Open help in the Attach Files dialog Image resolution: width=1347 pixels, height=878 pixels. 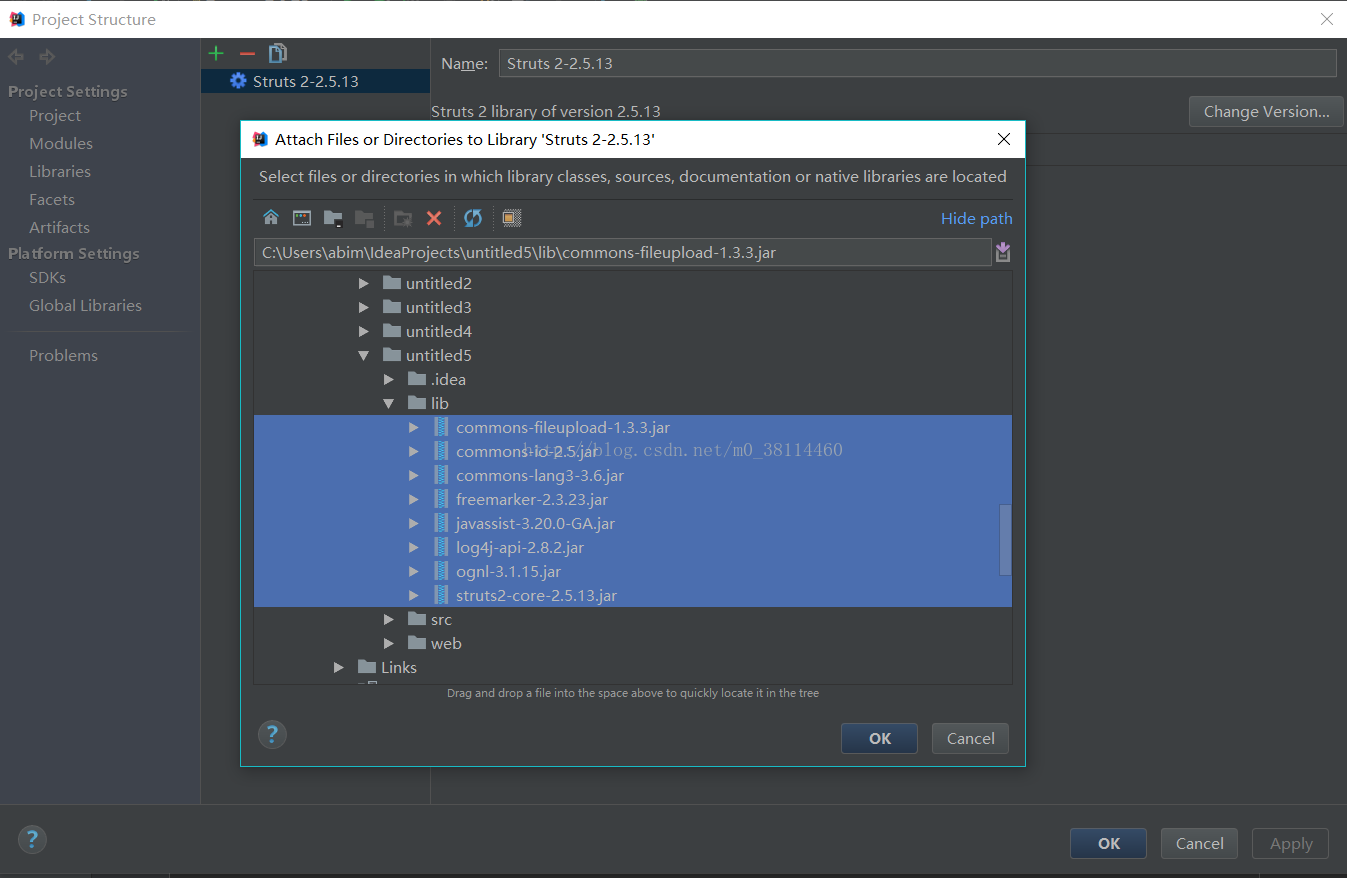coord(272,735)
